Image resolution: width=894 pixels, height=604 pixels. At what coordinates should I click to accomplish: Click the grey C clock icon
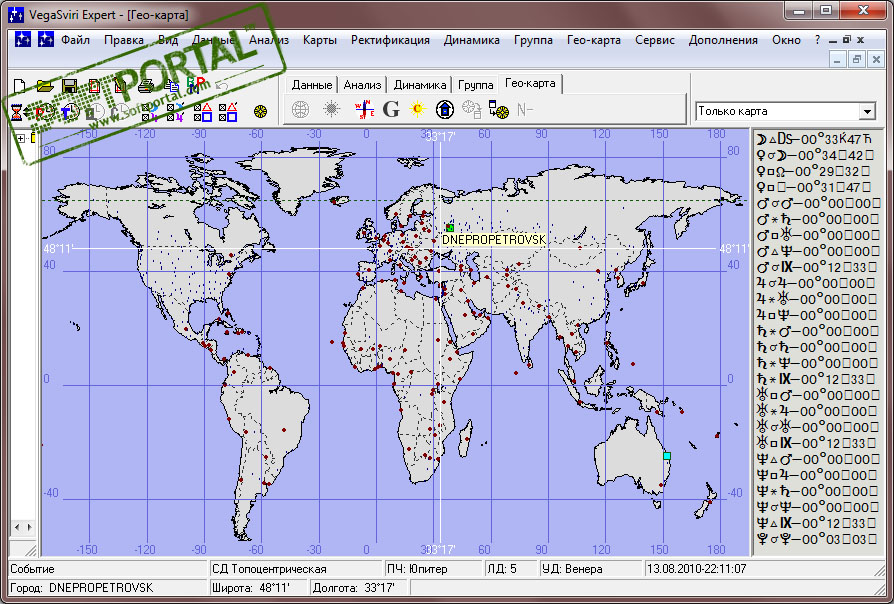120,112
